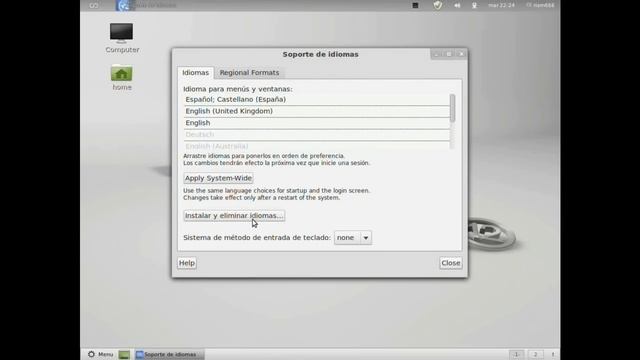Click the infinity icon in top panel
Screen dimensions: 640x360
click(x=93, y=5)
